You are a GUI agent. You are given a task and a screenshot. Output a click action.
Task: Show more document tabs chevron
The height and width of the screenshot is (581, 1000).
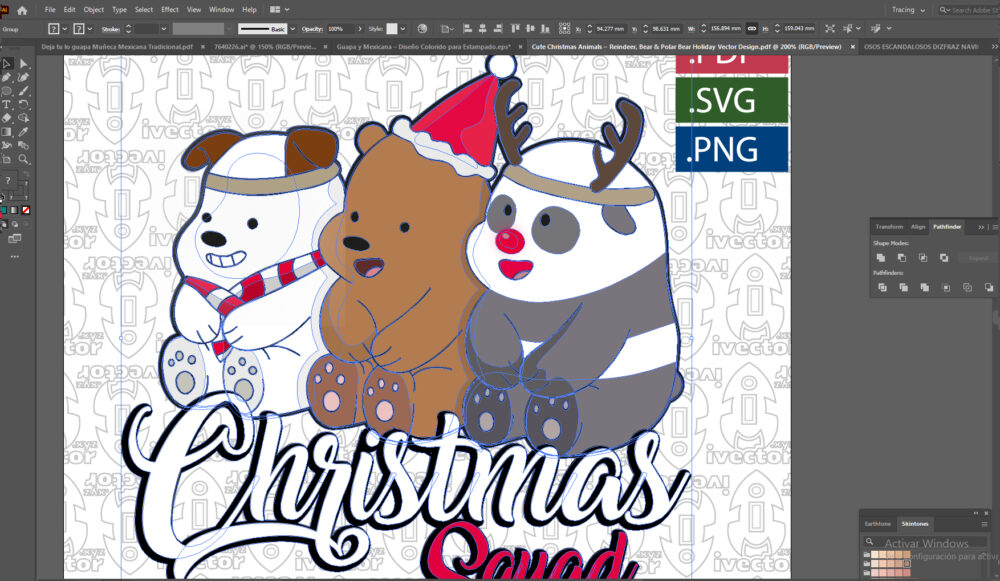(x=994, y=47)
